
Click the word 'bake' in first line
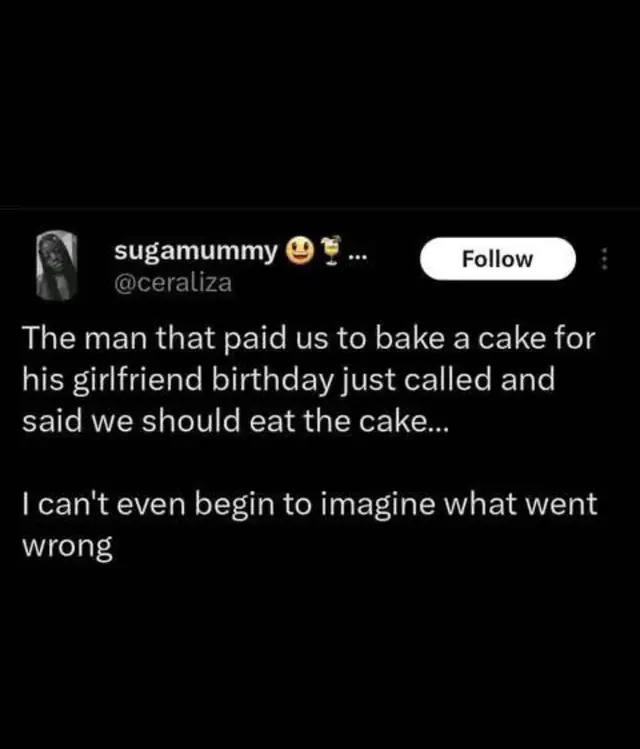tap(409, 338)
